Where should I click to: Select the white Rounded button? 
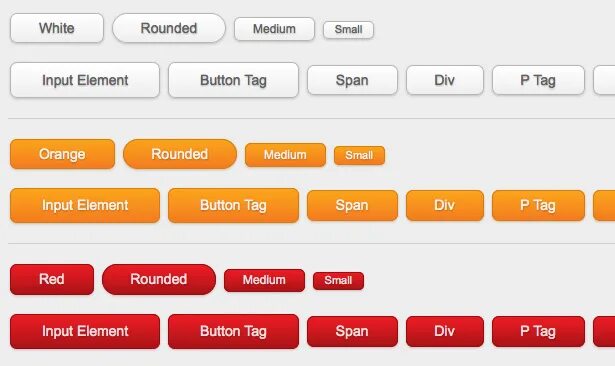click(x=169, y=28)
